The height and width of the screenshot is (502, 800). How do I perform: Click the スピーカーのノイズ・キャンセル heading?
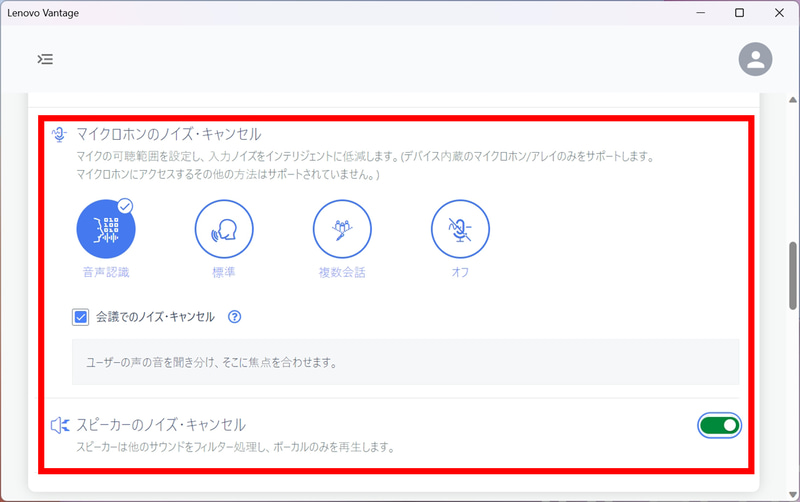click(x=161, y=425)
